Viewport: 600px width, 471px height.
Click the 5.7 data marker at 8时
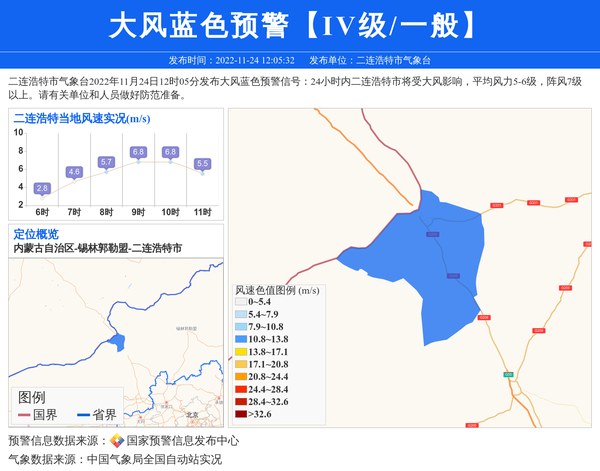click(x=106, y=162)
